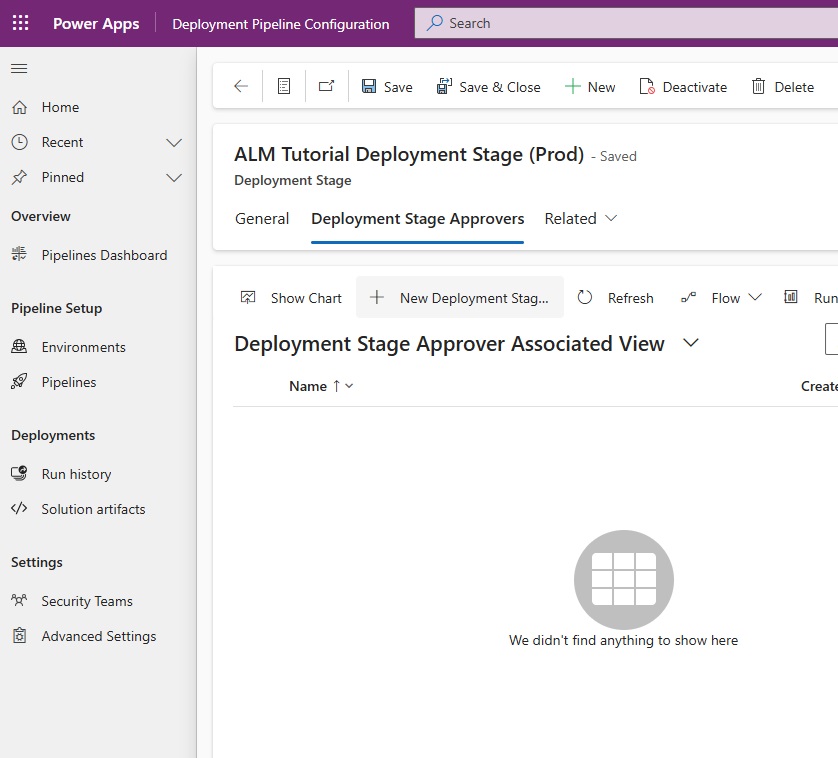Switch to the General tab
The image size is (838, 758).
[x=262, y=219]
